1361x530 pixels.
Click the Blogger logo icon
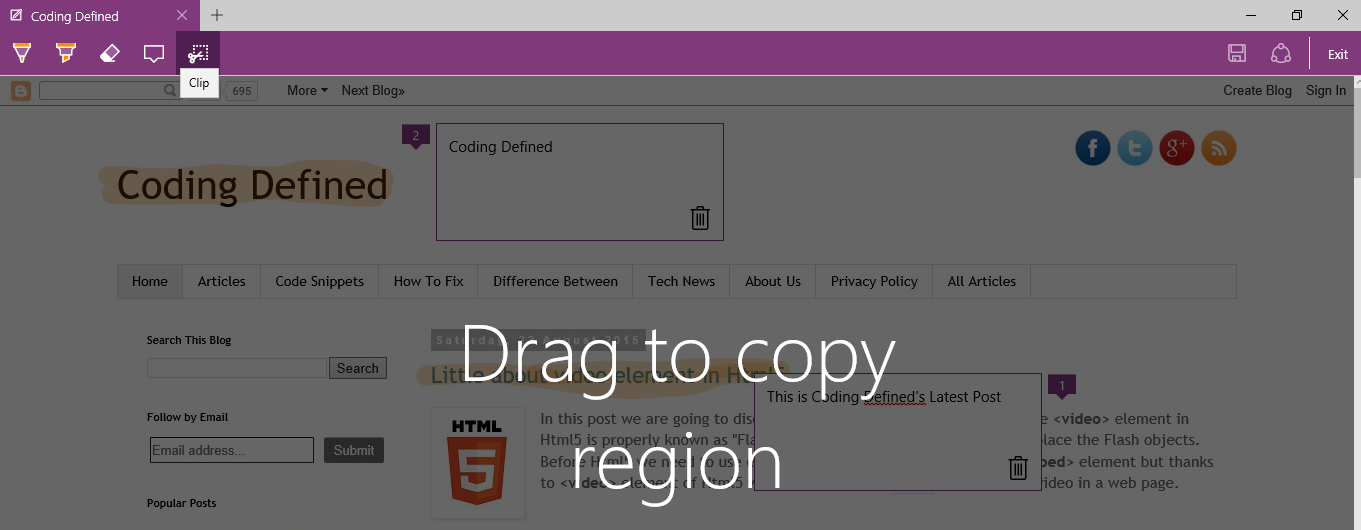coord(21,91)
